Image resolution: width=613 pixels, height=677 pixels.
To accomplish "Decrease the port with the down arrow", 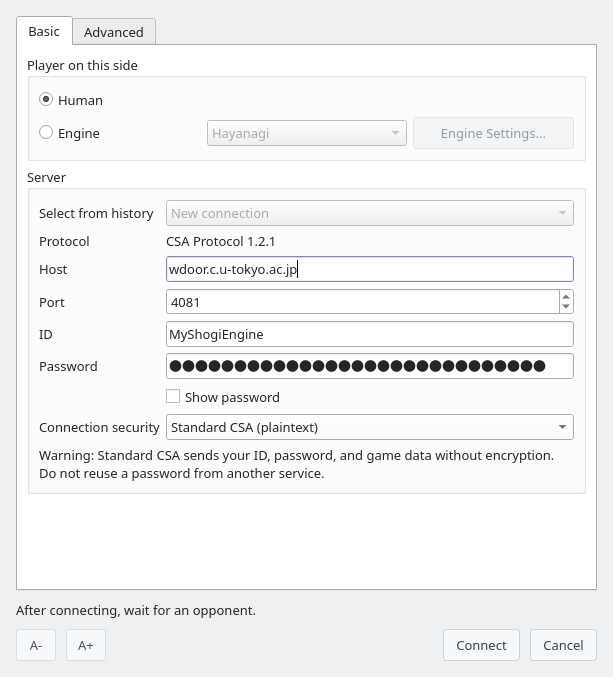I will (x=566, y=307).
